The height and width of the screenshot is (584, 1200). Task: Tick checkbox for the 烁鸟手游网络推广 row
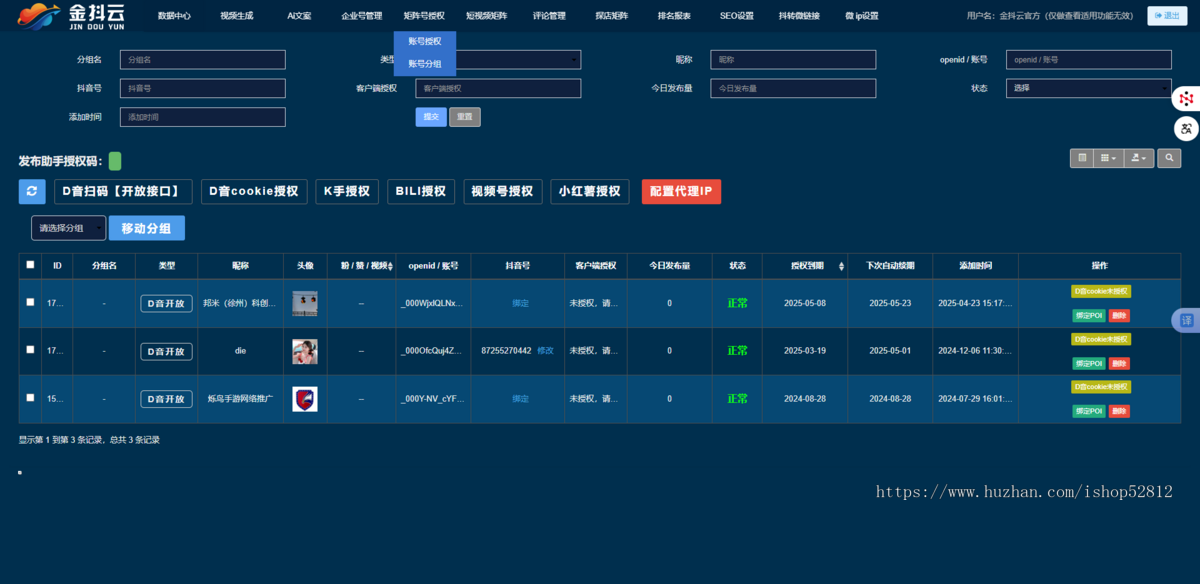(x=30, y=398)
